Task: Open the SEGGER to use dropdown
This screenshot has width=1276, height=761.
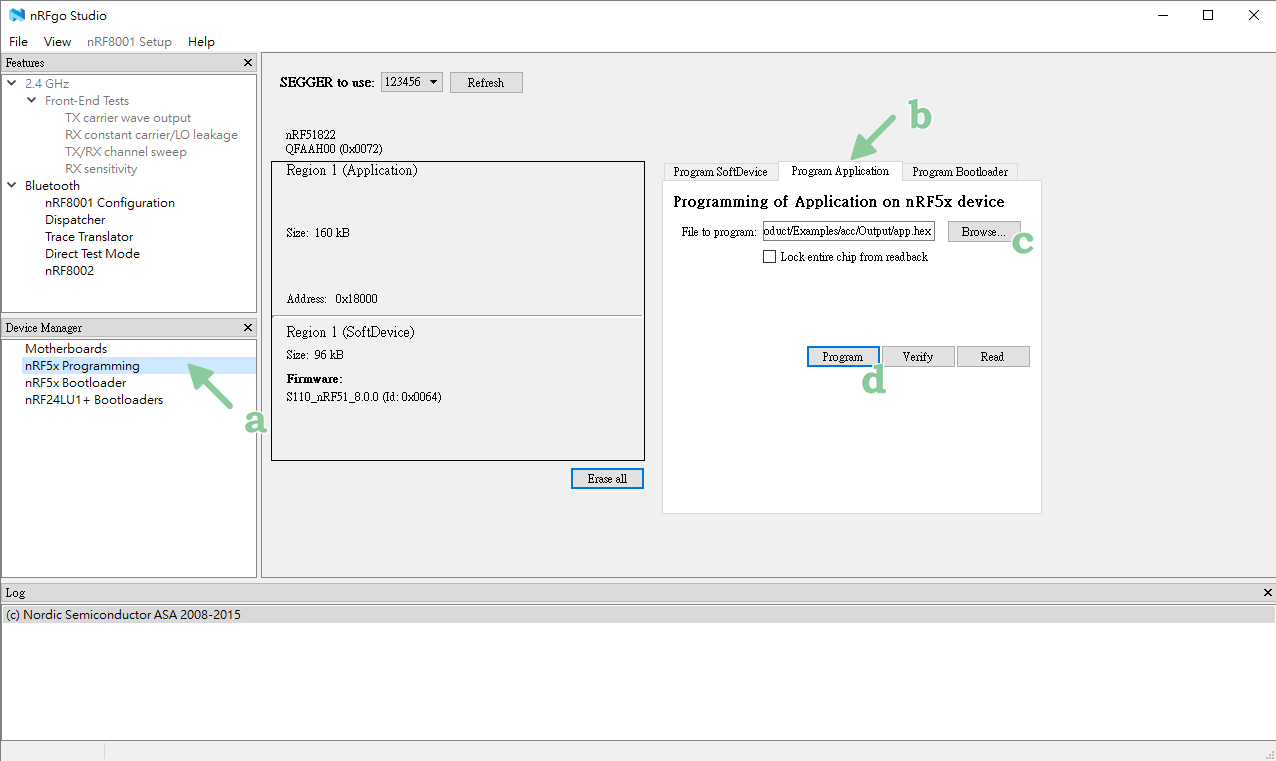Action: click(x=412, y=82)
